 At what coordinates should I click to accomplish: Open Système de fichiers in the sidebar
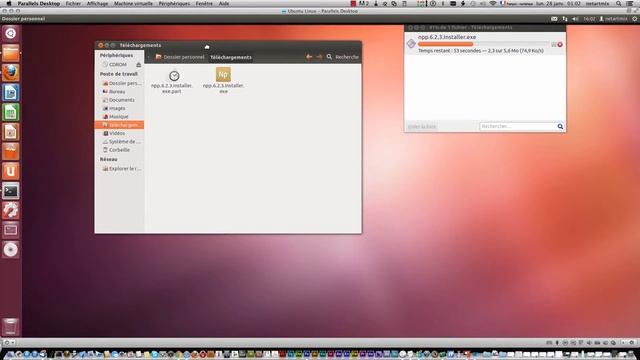(x=121, y=142)
